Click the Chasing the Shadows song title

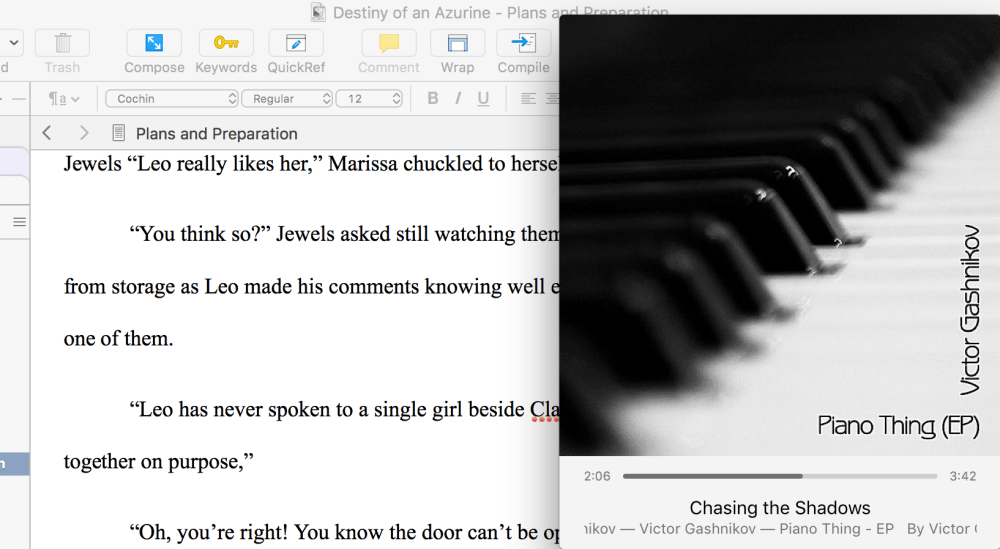click(x=779, y=508)
